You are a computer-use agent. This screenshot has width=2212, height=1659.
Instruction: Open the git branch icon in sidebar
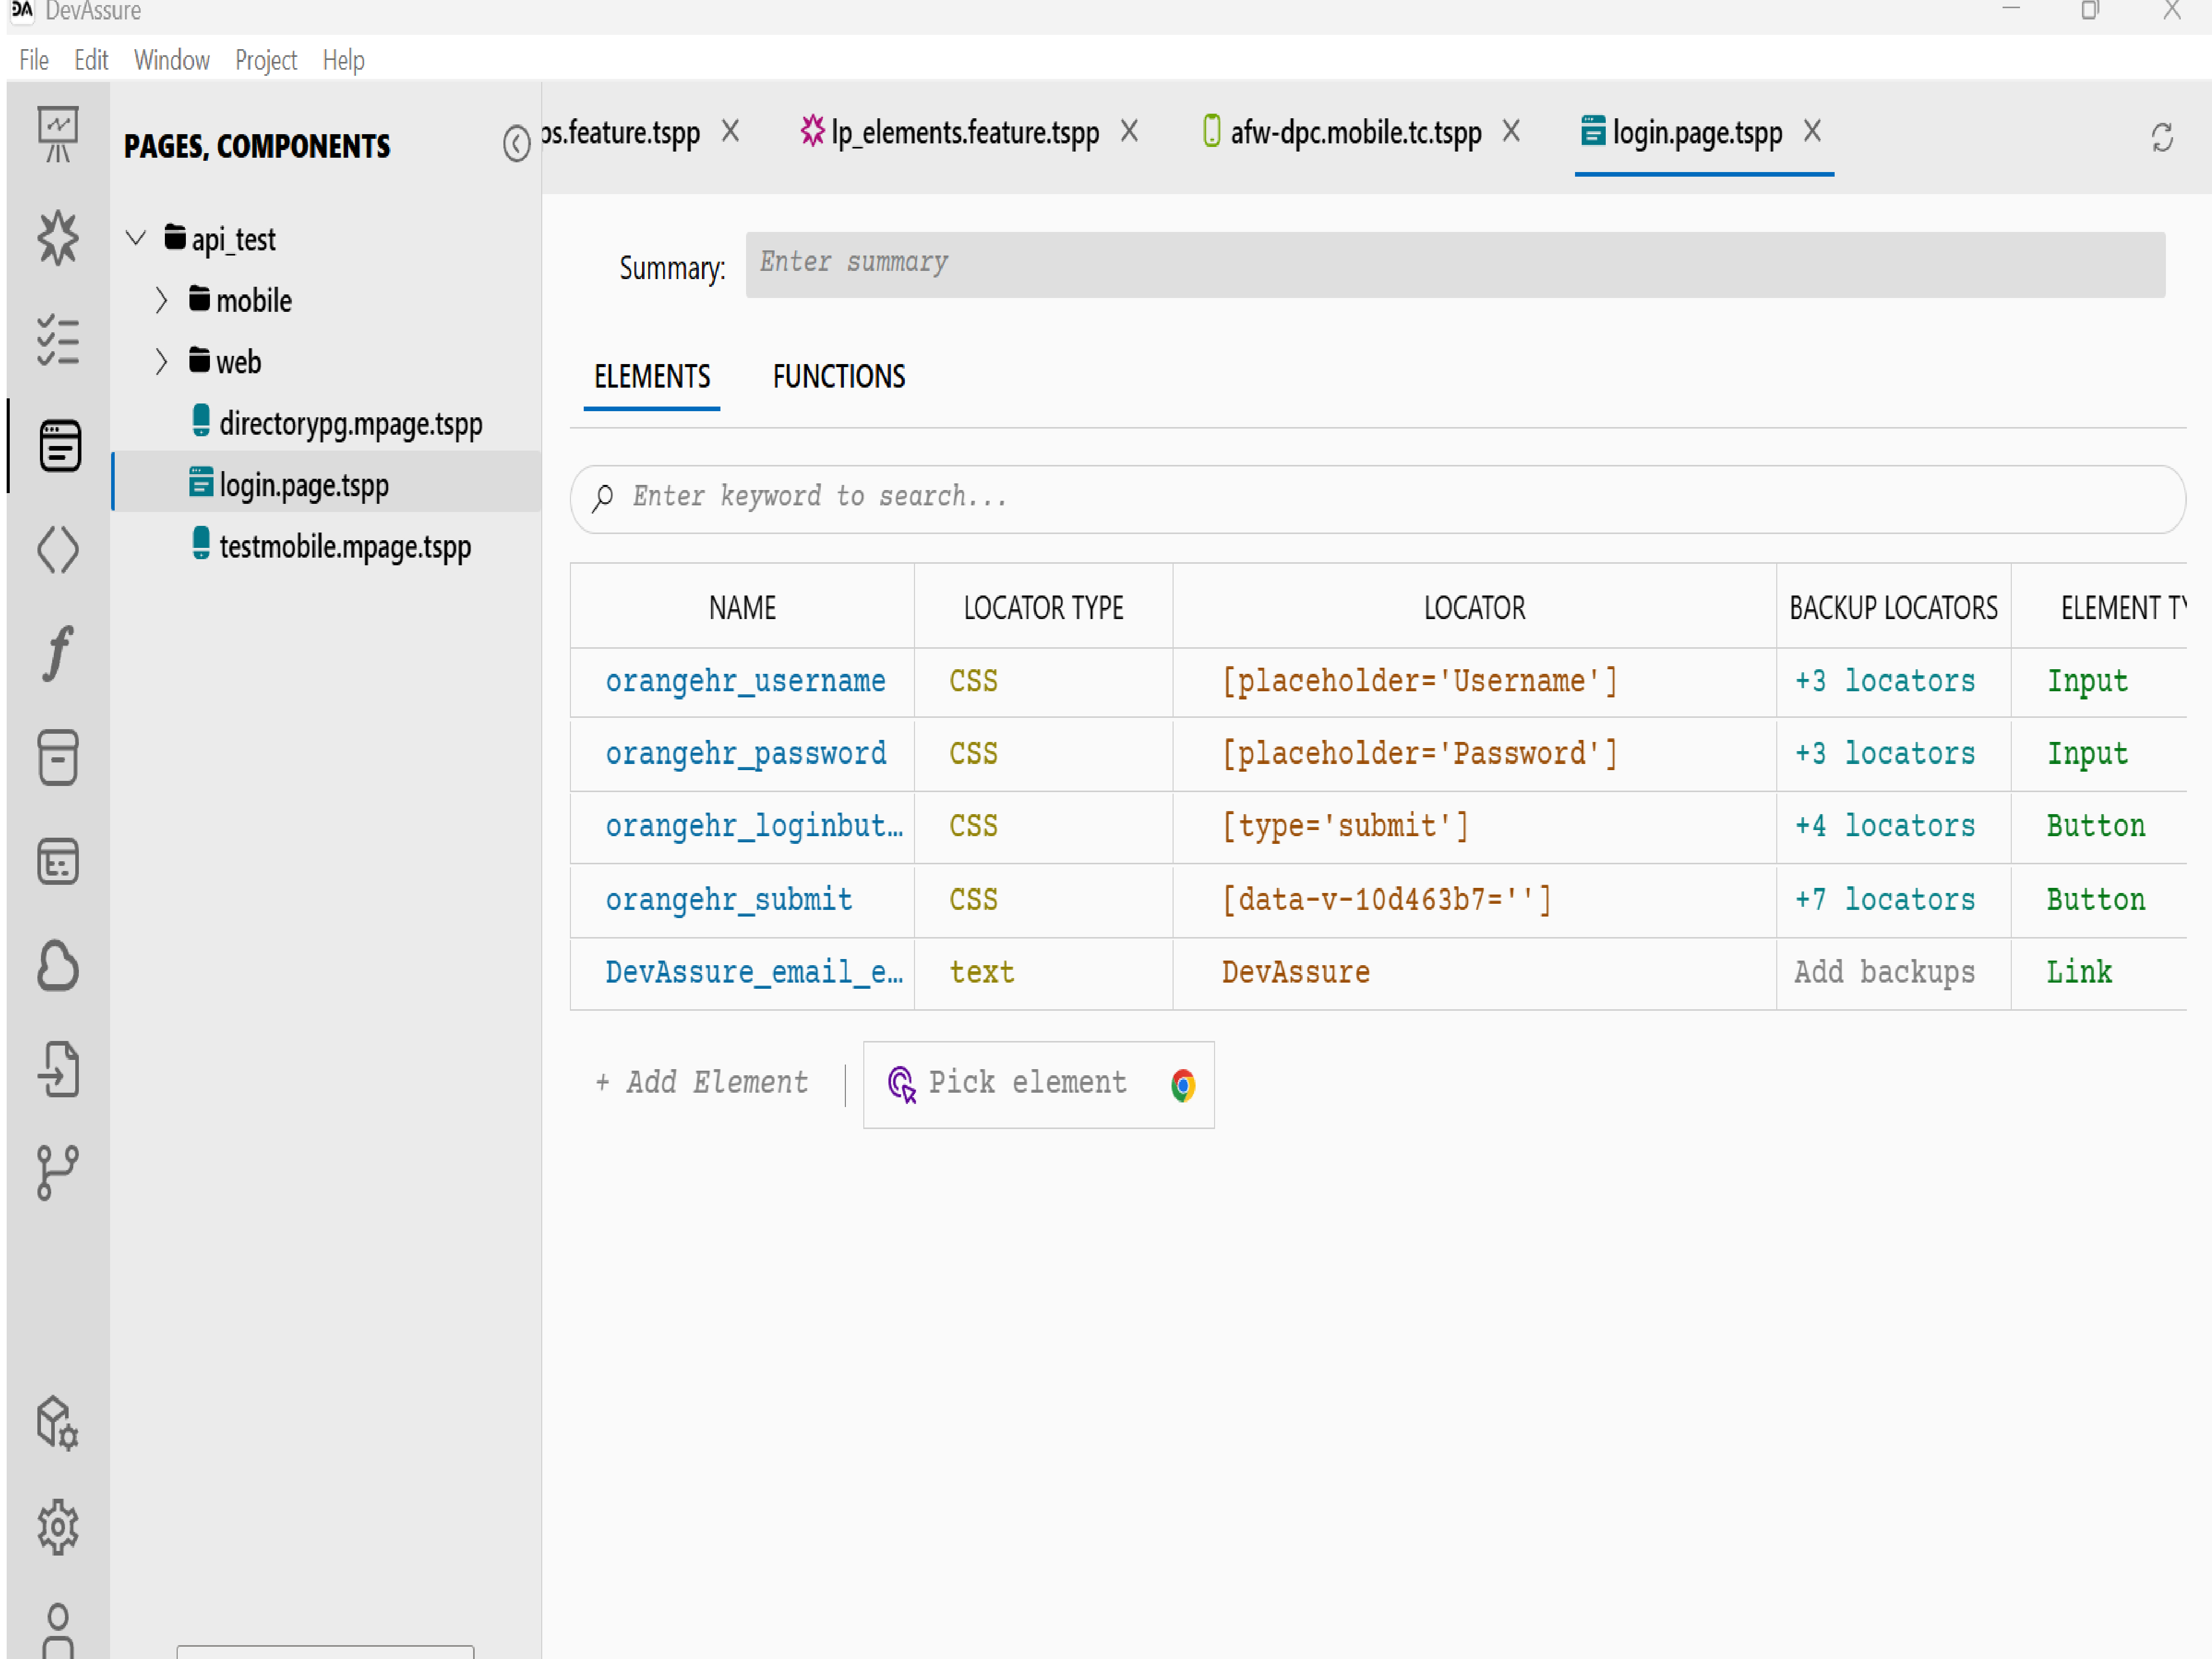pyautogui.click(x=58, y=1172)
